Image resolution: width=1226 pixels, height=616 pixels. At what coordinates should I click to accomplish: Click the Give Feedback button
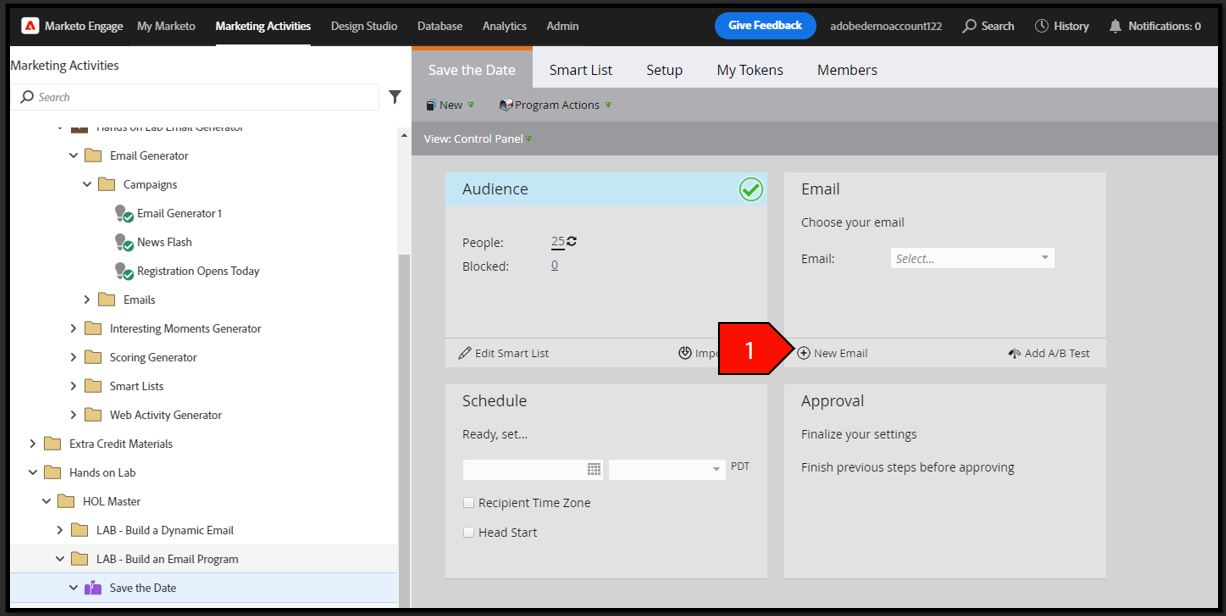(765, 26)
